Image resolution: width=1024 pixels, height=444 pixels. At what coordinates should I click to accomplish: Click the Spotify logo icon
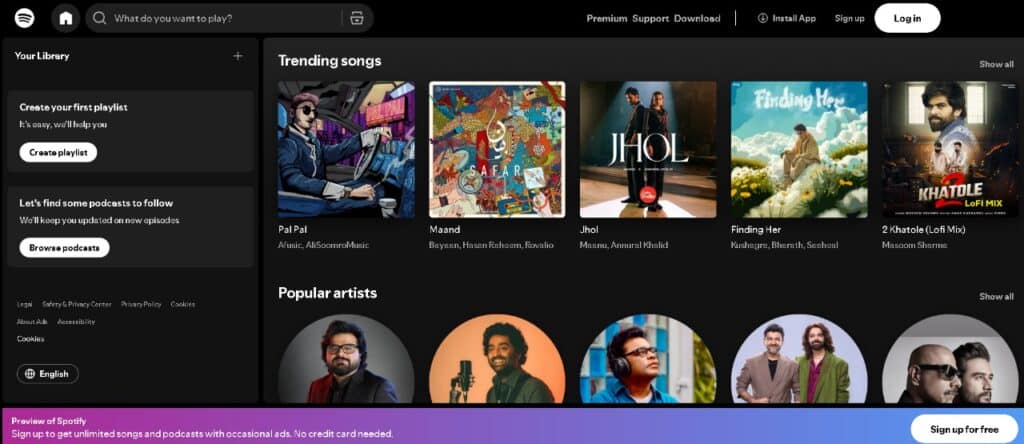coord(24,18)
